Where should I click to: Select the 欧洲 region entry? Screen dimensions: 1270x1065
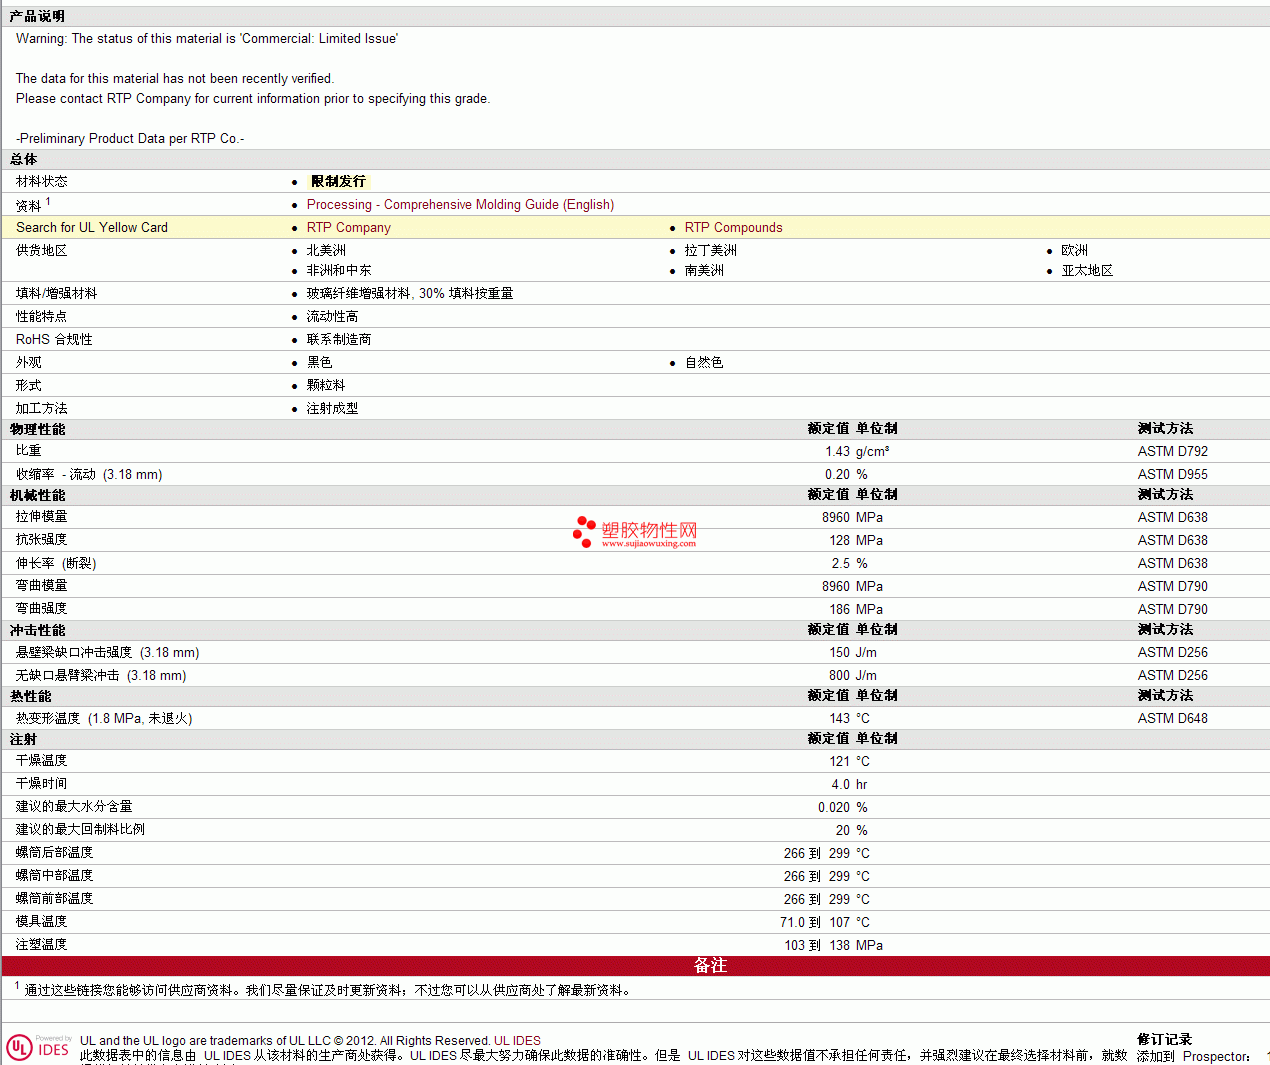[1074, 250]
